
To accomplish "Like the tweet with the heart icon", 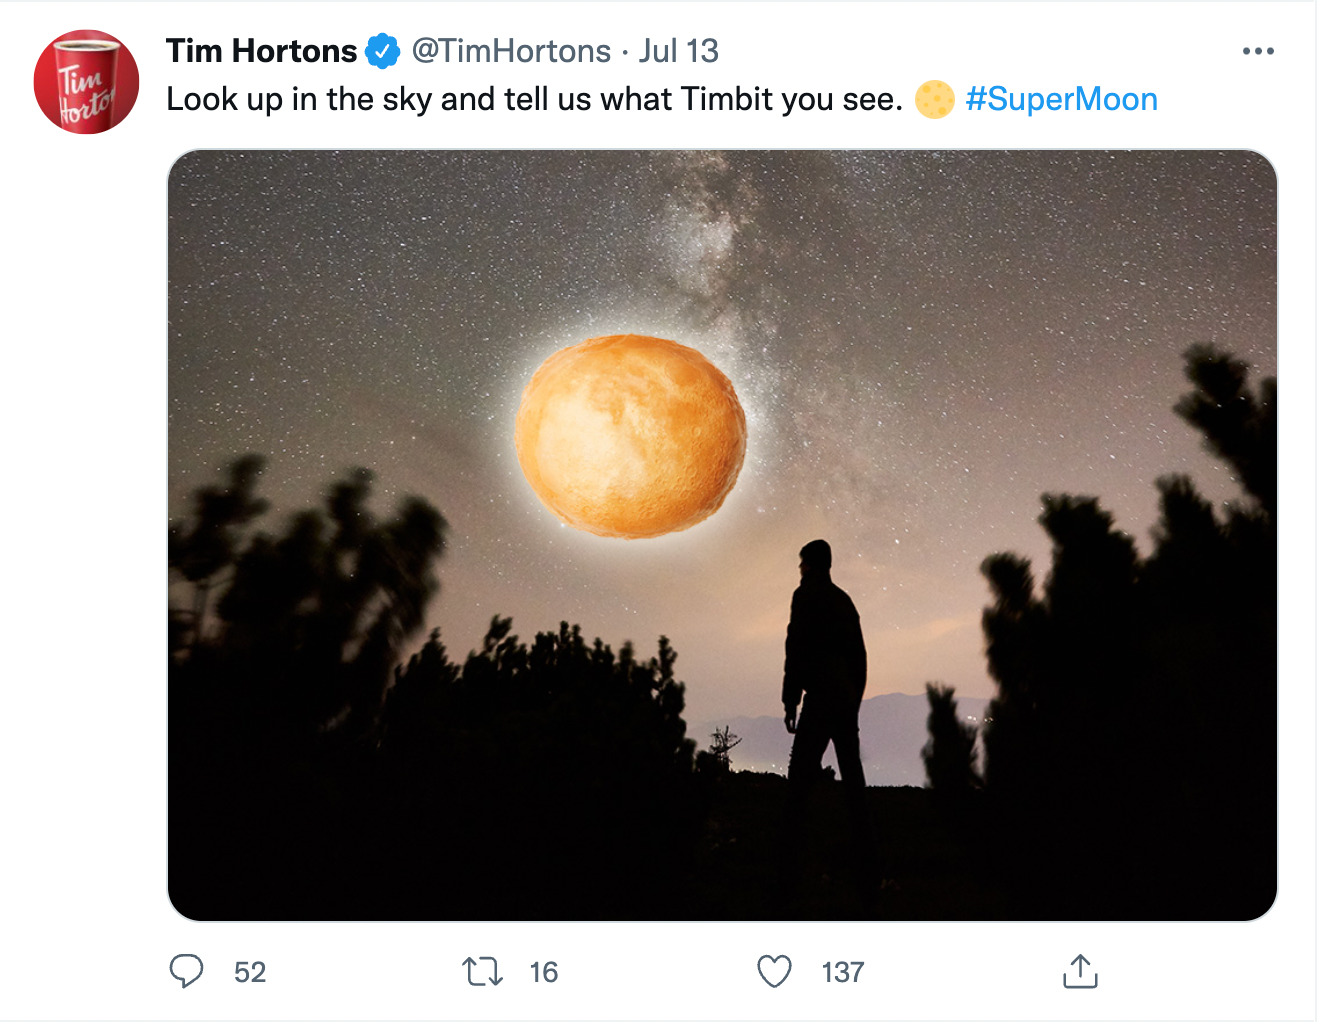I will pos(774,971).
